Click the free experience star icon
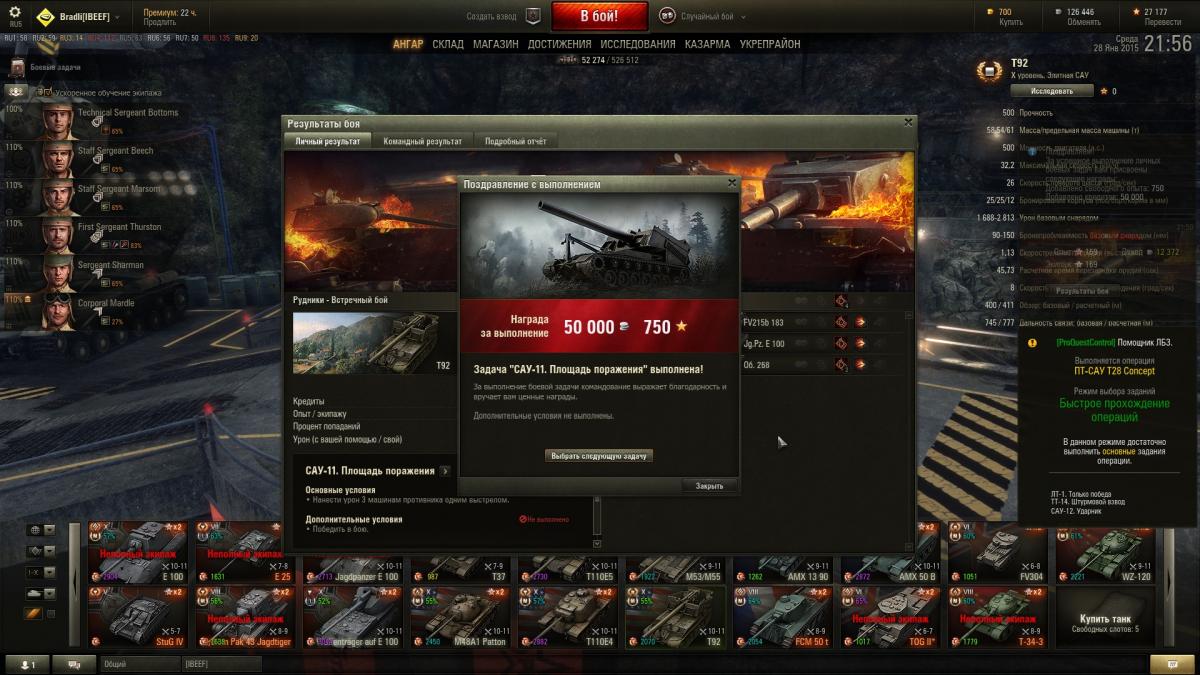 pyautogui.click(x=1135, y=12)
